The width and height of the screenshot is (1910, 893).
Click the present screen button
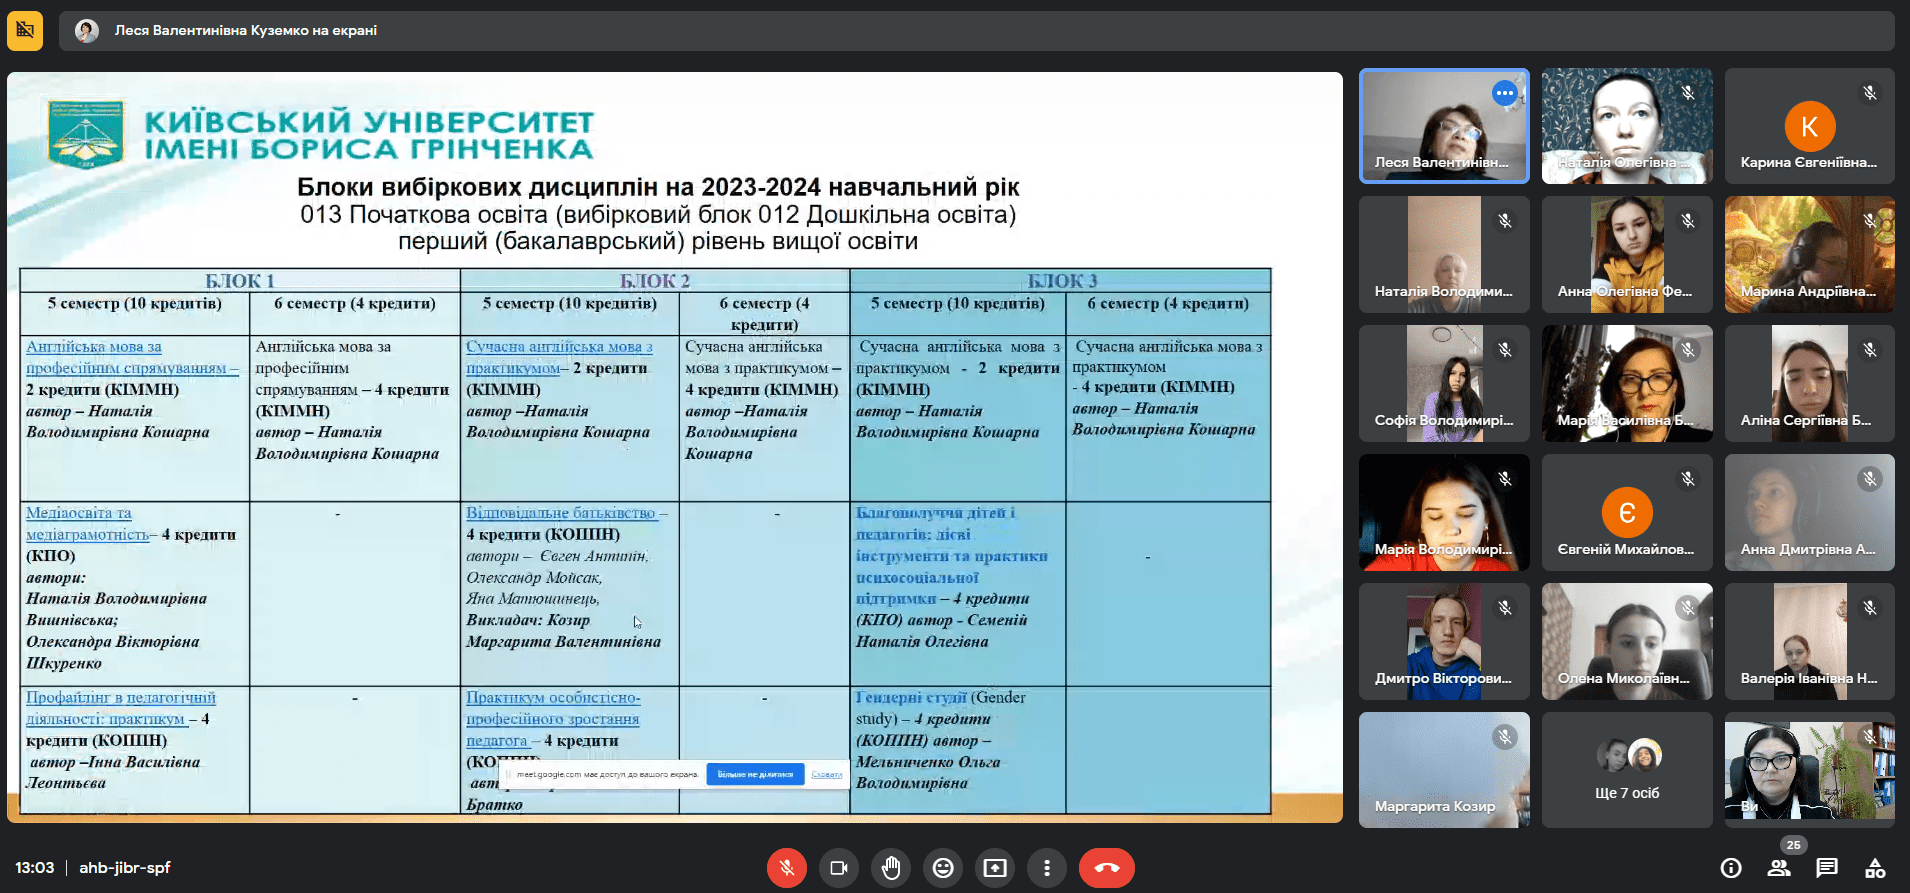(994, 868)
